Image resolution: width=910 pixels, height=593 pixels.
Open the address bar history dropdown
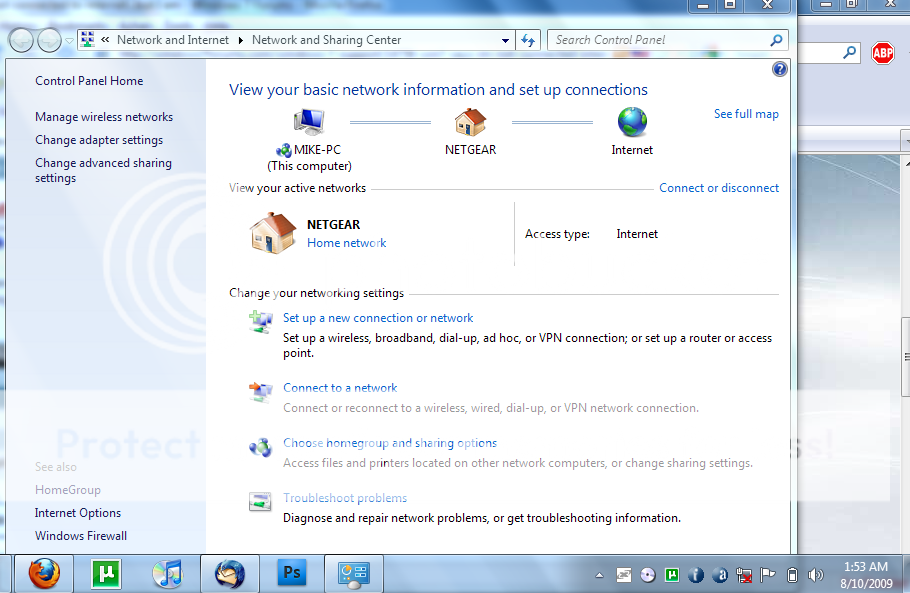pyautogui.click(x=506, y=41)
